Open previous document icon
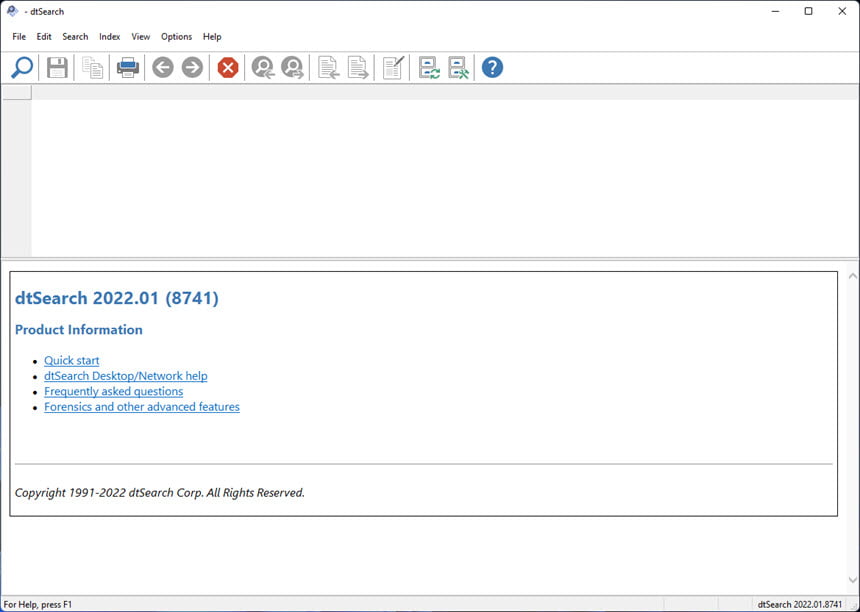This screenshot has width=860, height=612. coord(328,68)
